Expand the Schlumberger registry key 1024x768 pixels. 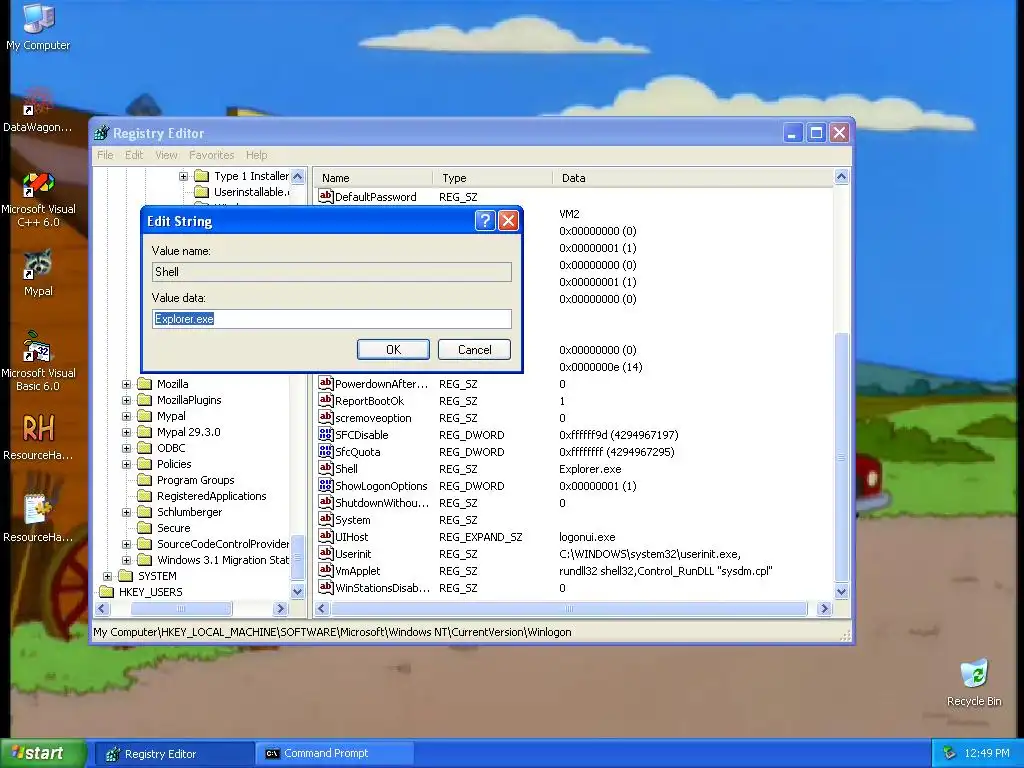127,512
